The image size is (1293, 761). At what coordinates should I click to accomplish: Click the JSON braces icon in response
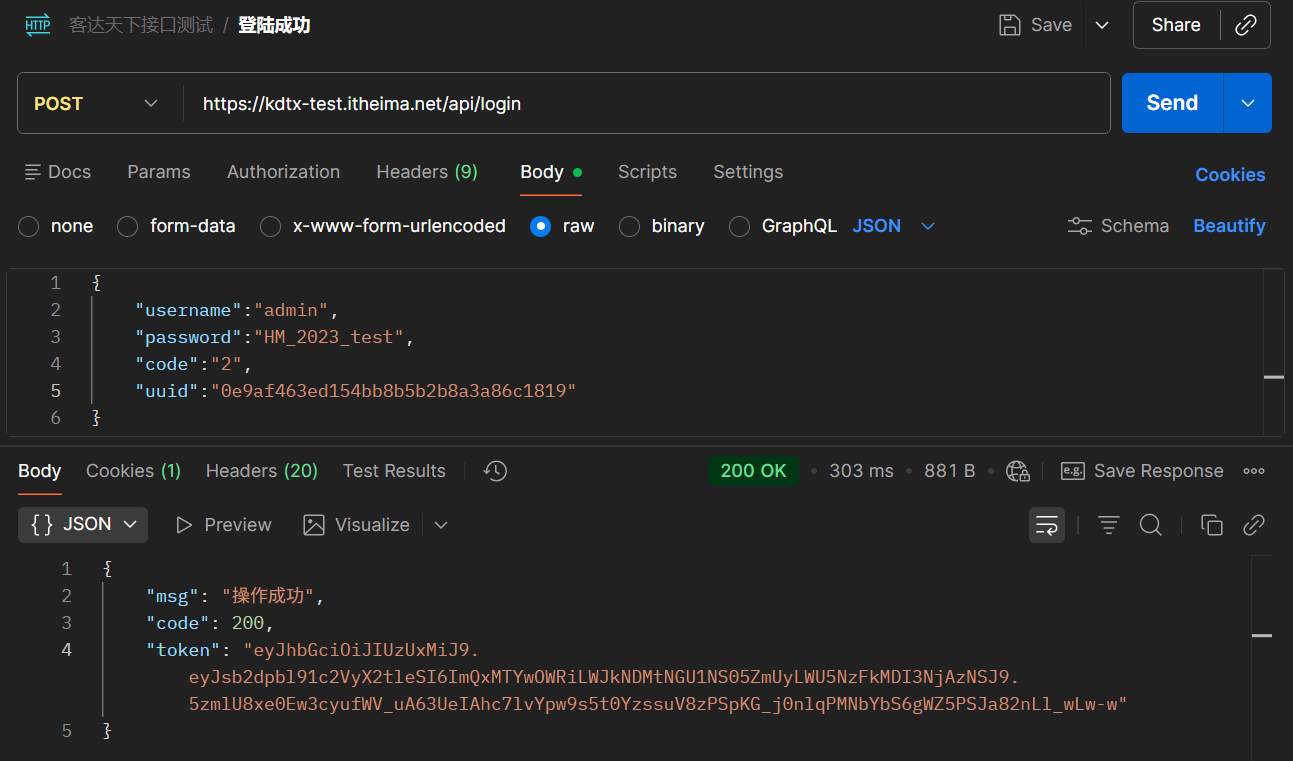[42, 525]
